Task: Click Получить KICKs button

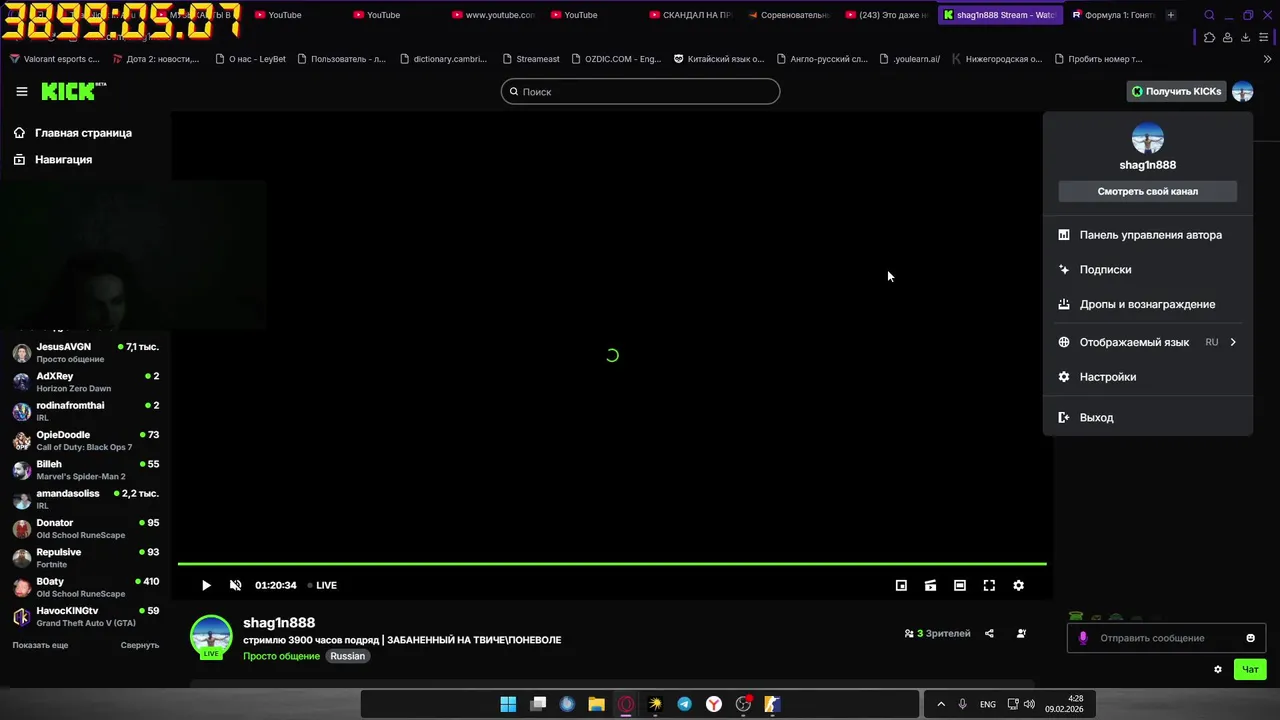Action: pos(1176,91)
